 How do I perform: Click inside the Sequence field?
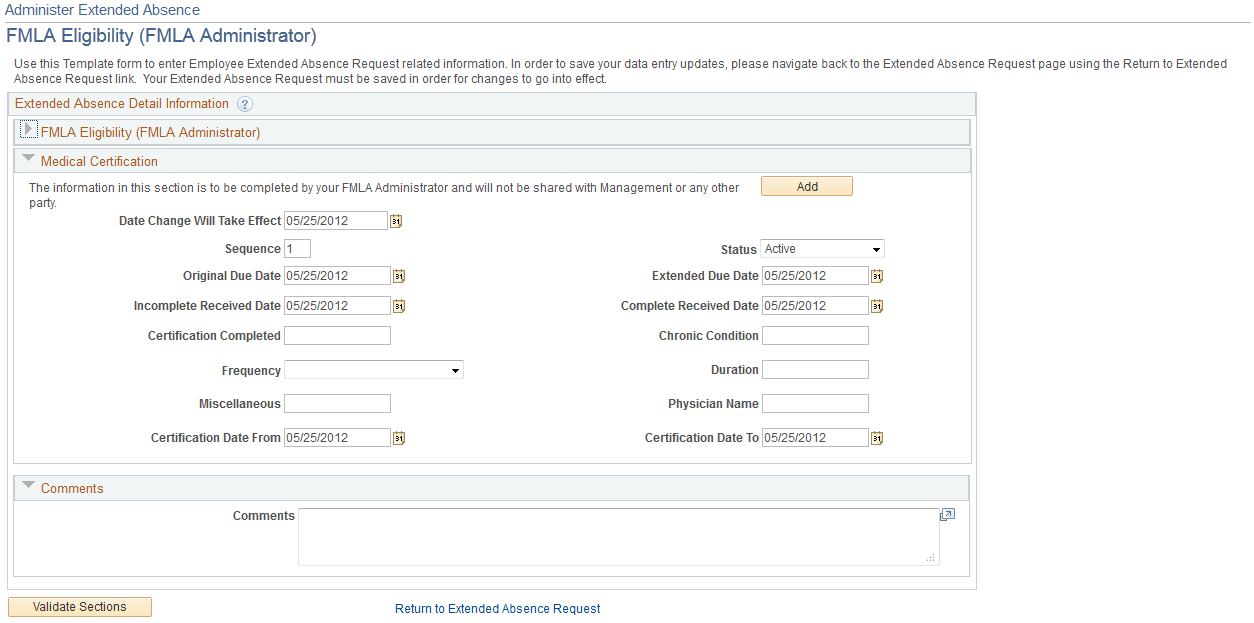tap(296, 248)
